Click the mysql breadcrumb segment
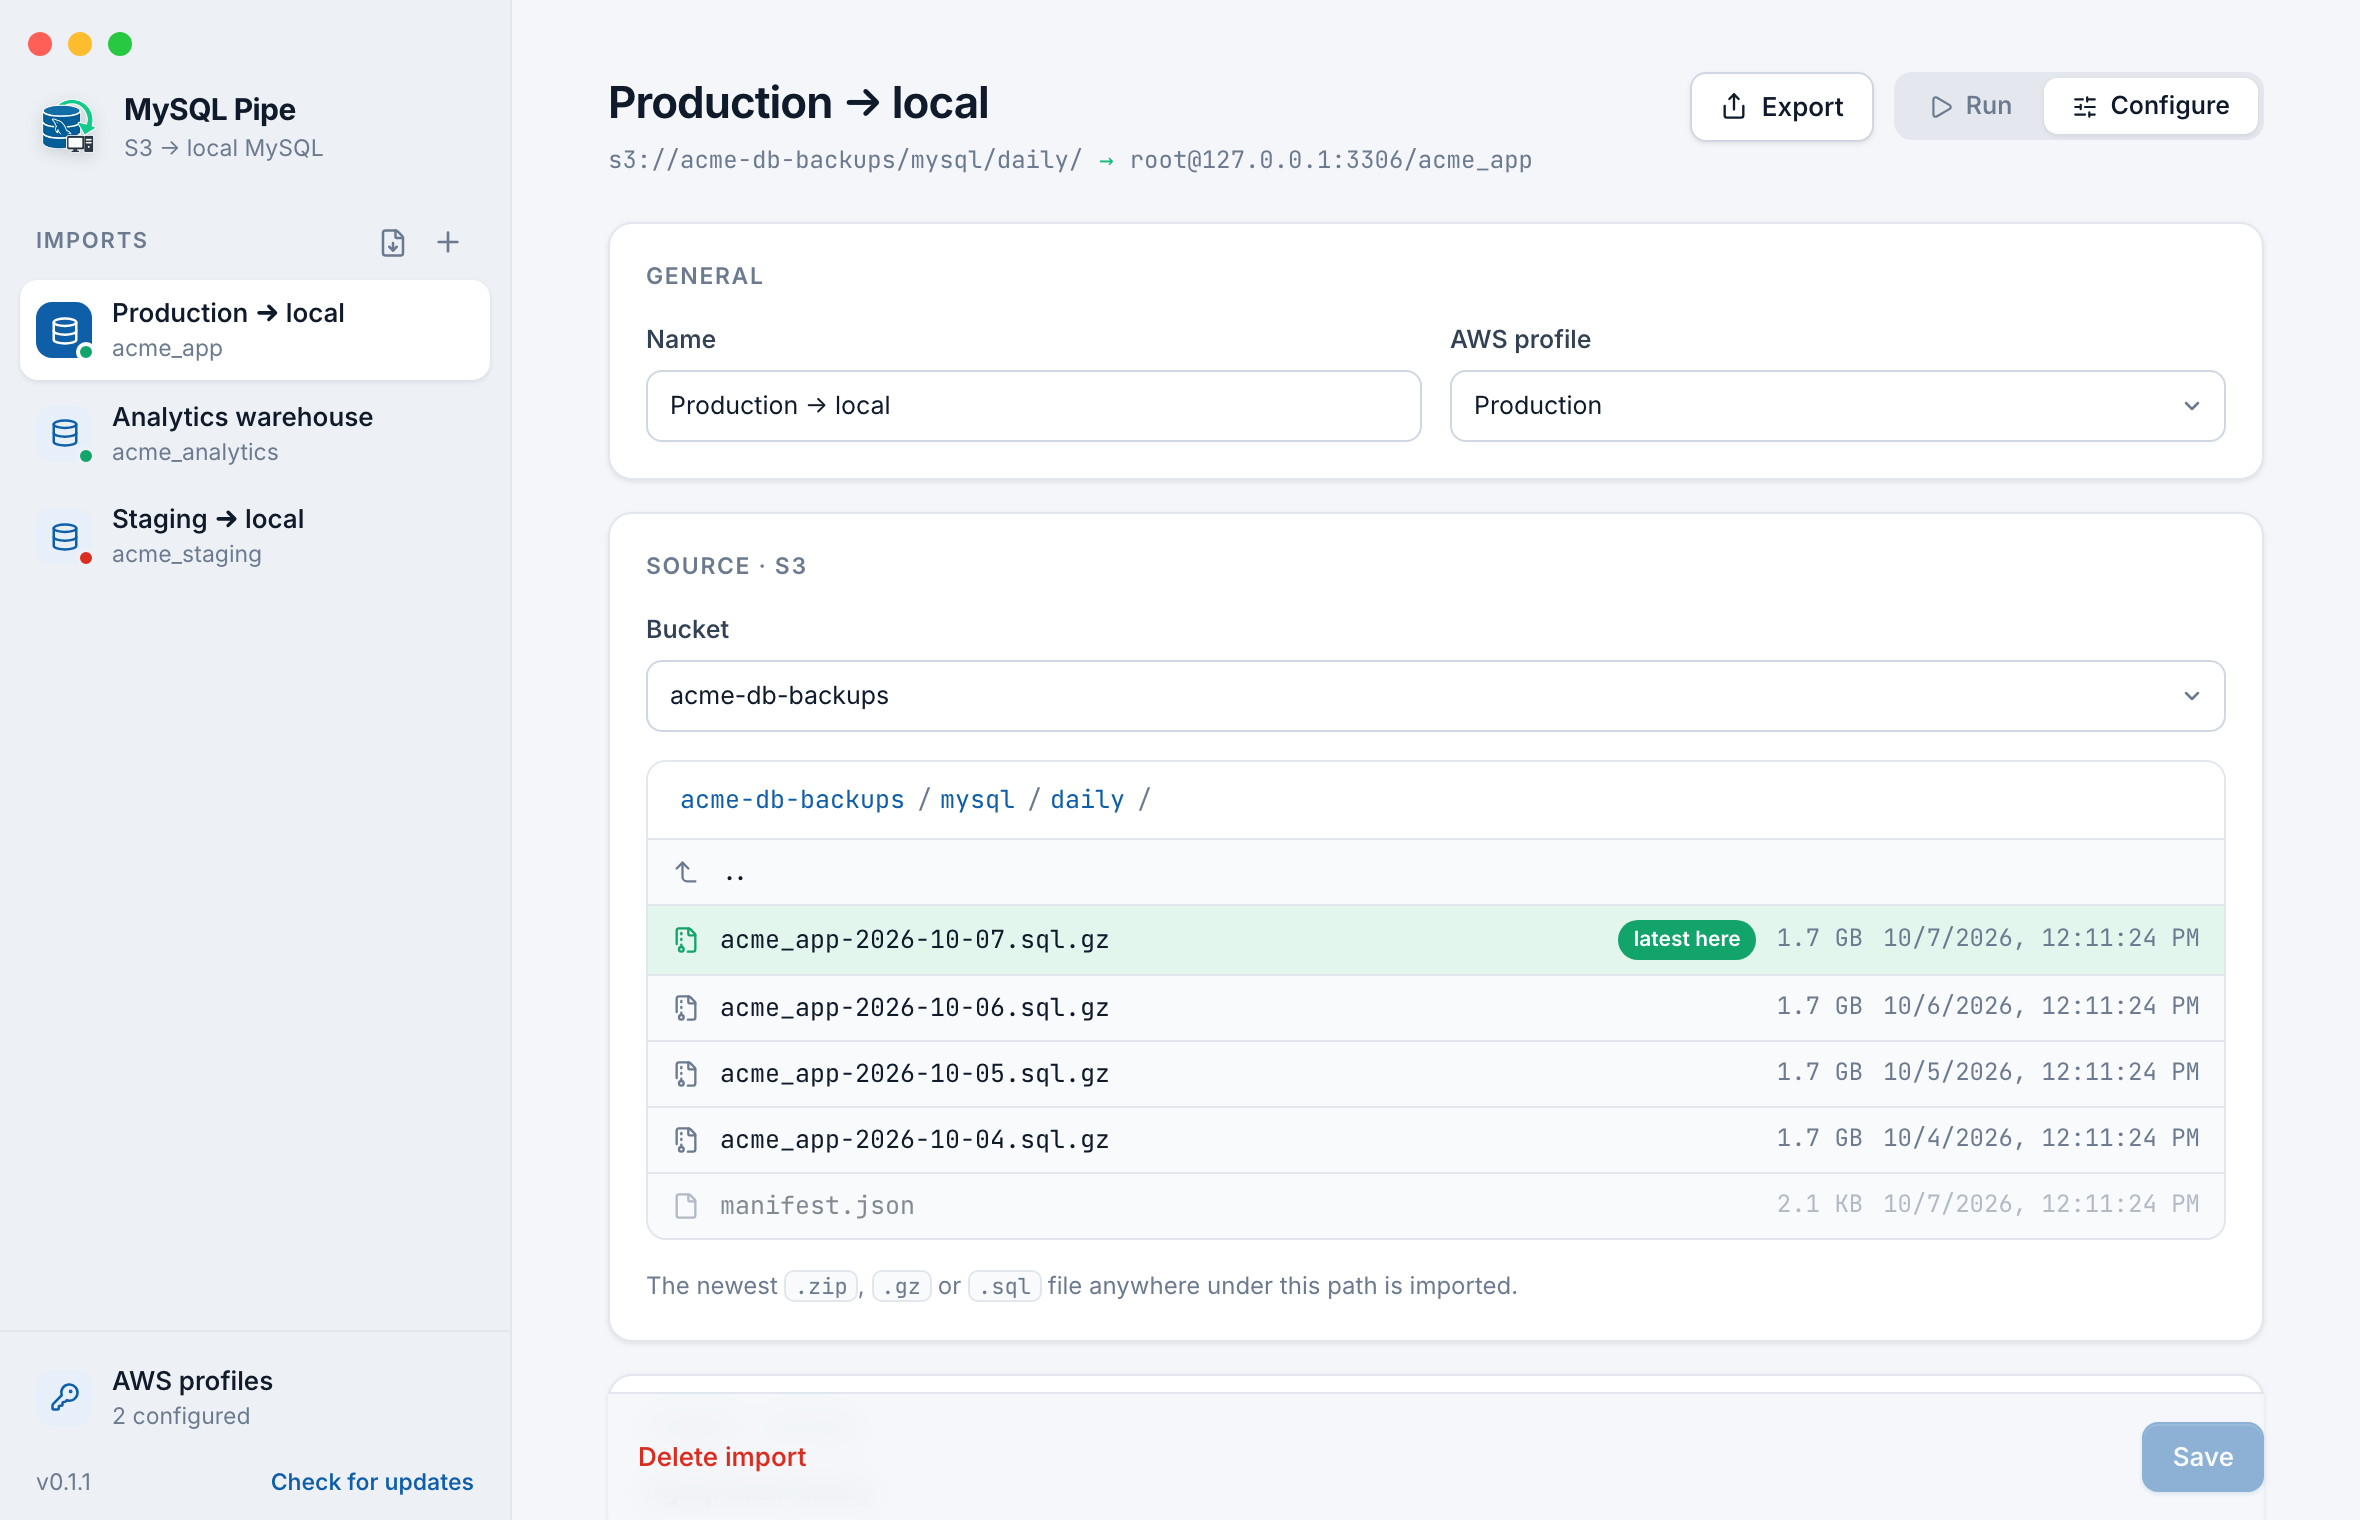2360x1520 pixels. [x=977, y=800]
